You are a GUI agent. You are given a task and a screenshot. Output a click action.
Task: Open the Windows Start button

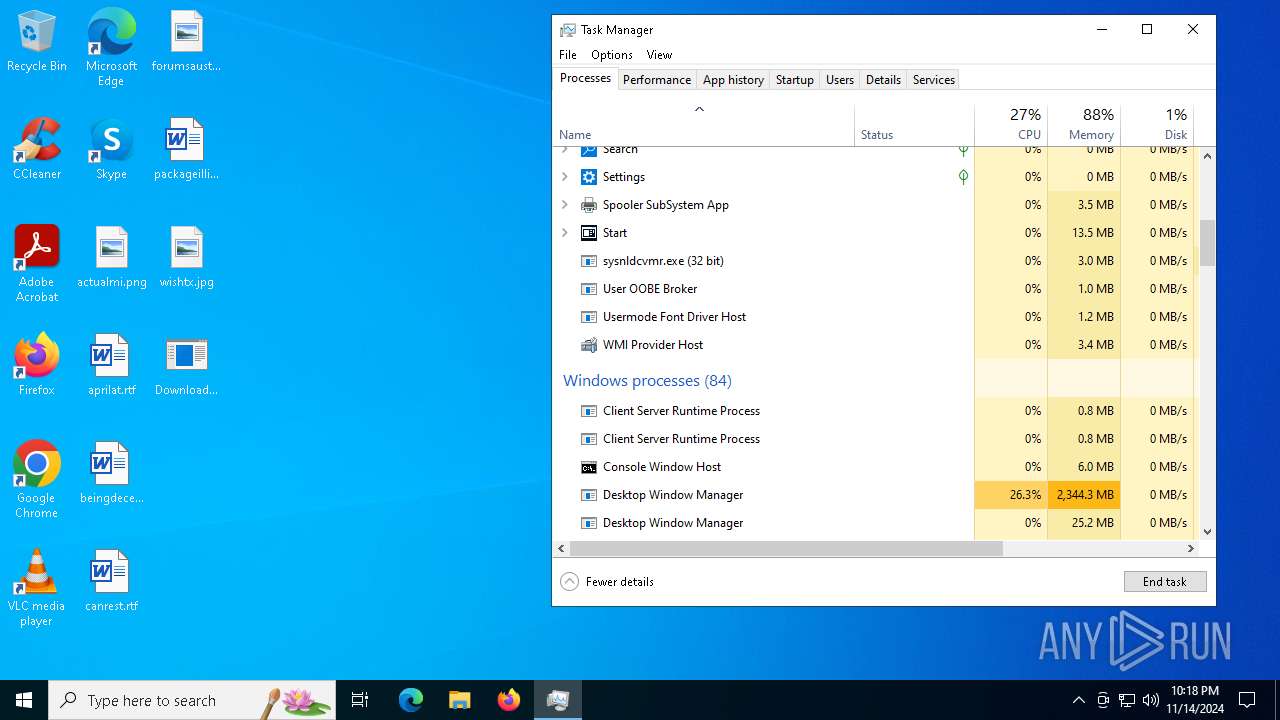[24, 700]
